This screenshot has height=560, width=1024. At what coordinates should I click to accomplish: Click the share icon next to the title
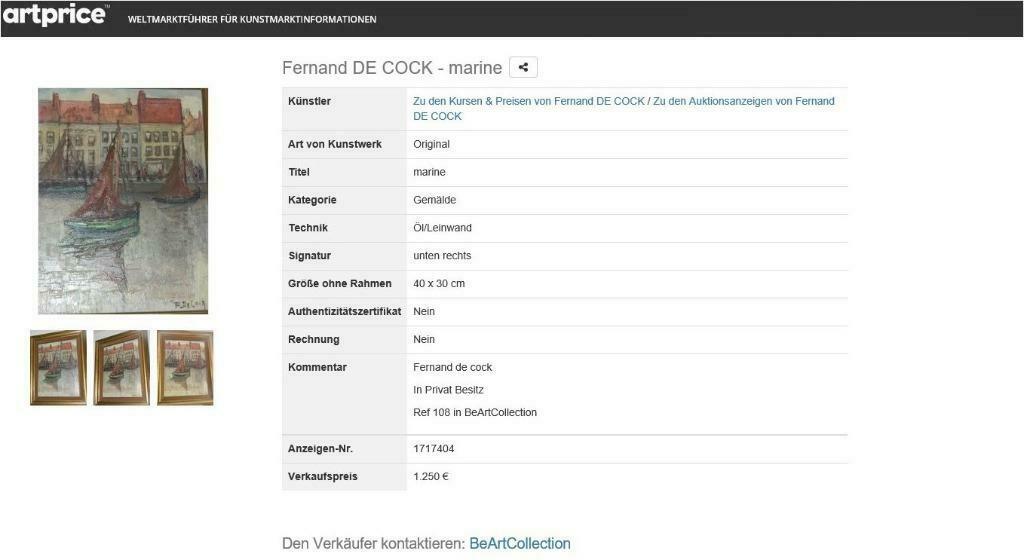523,67
